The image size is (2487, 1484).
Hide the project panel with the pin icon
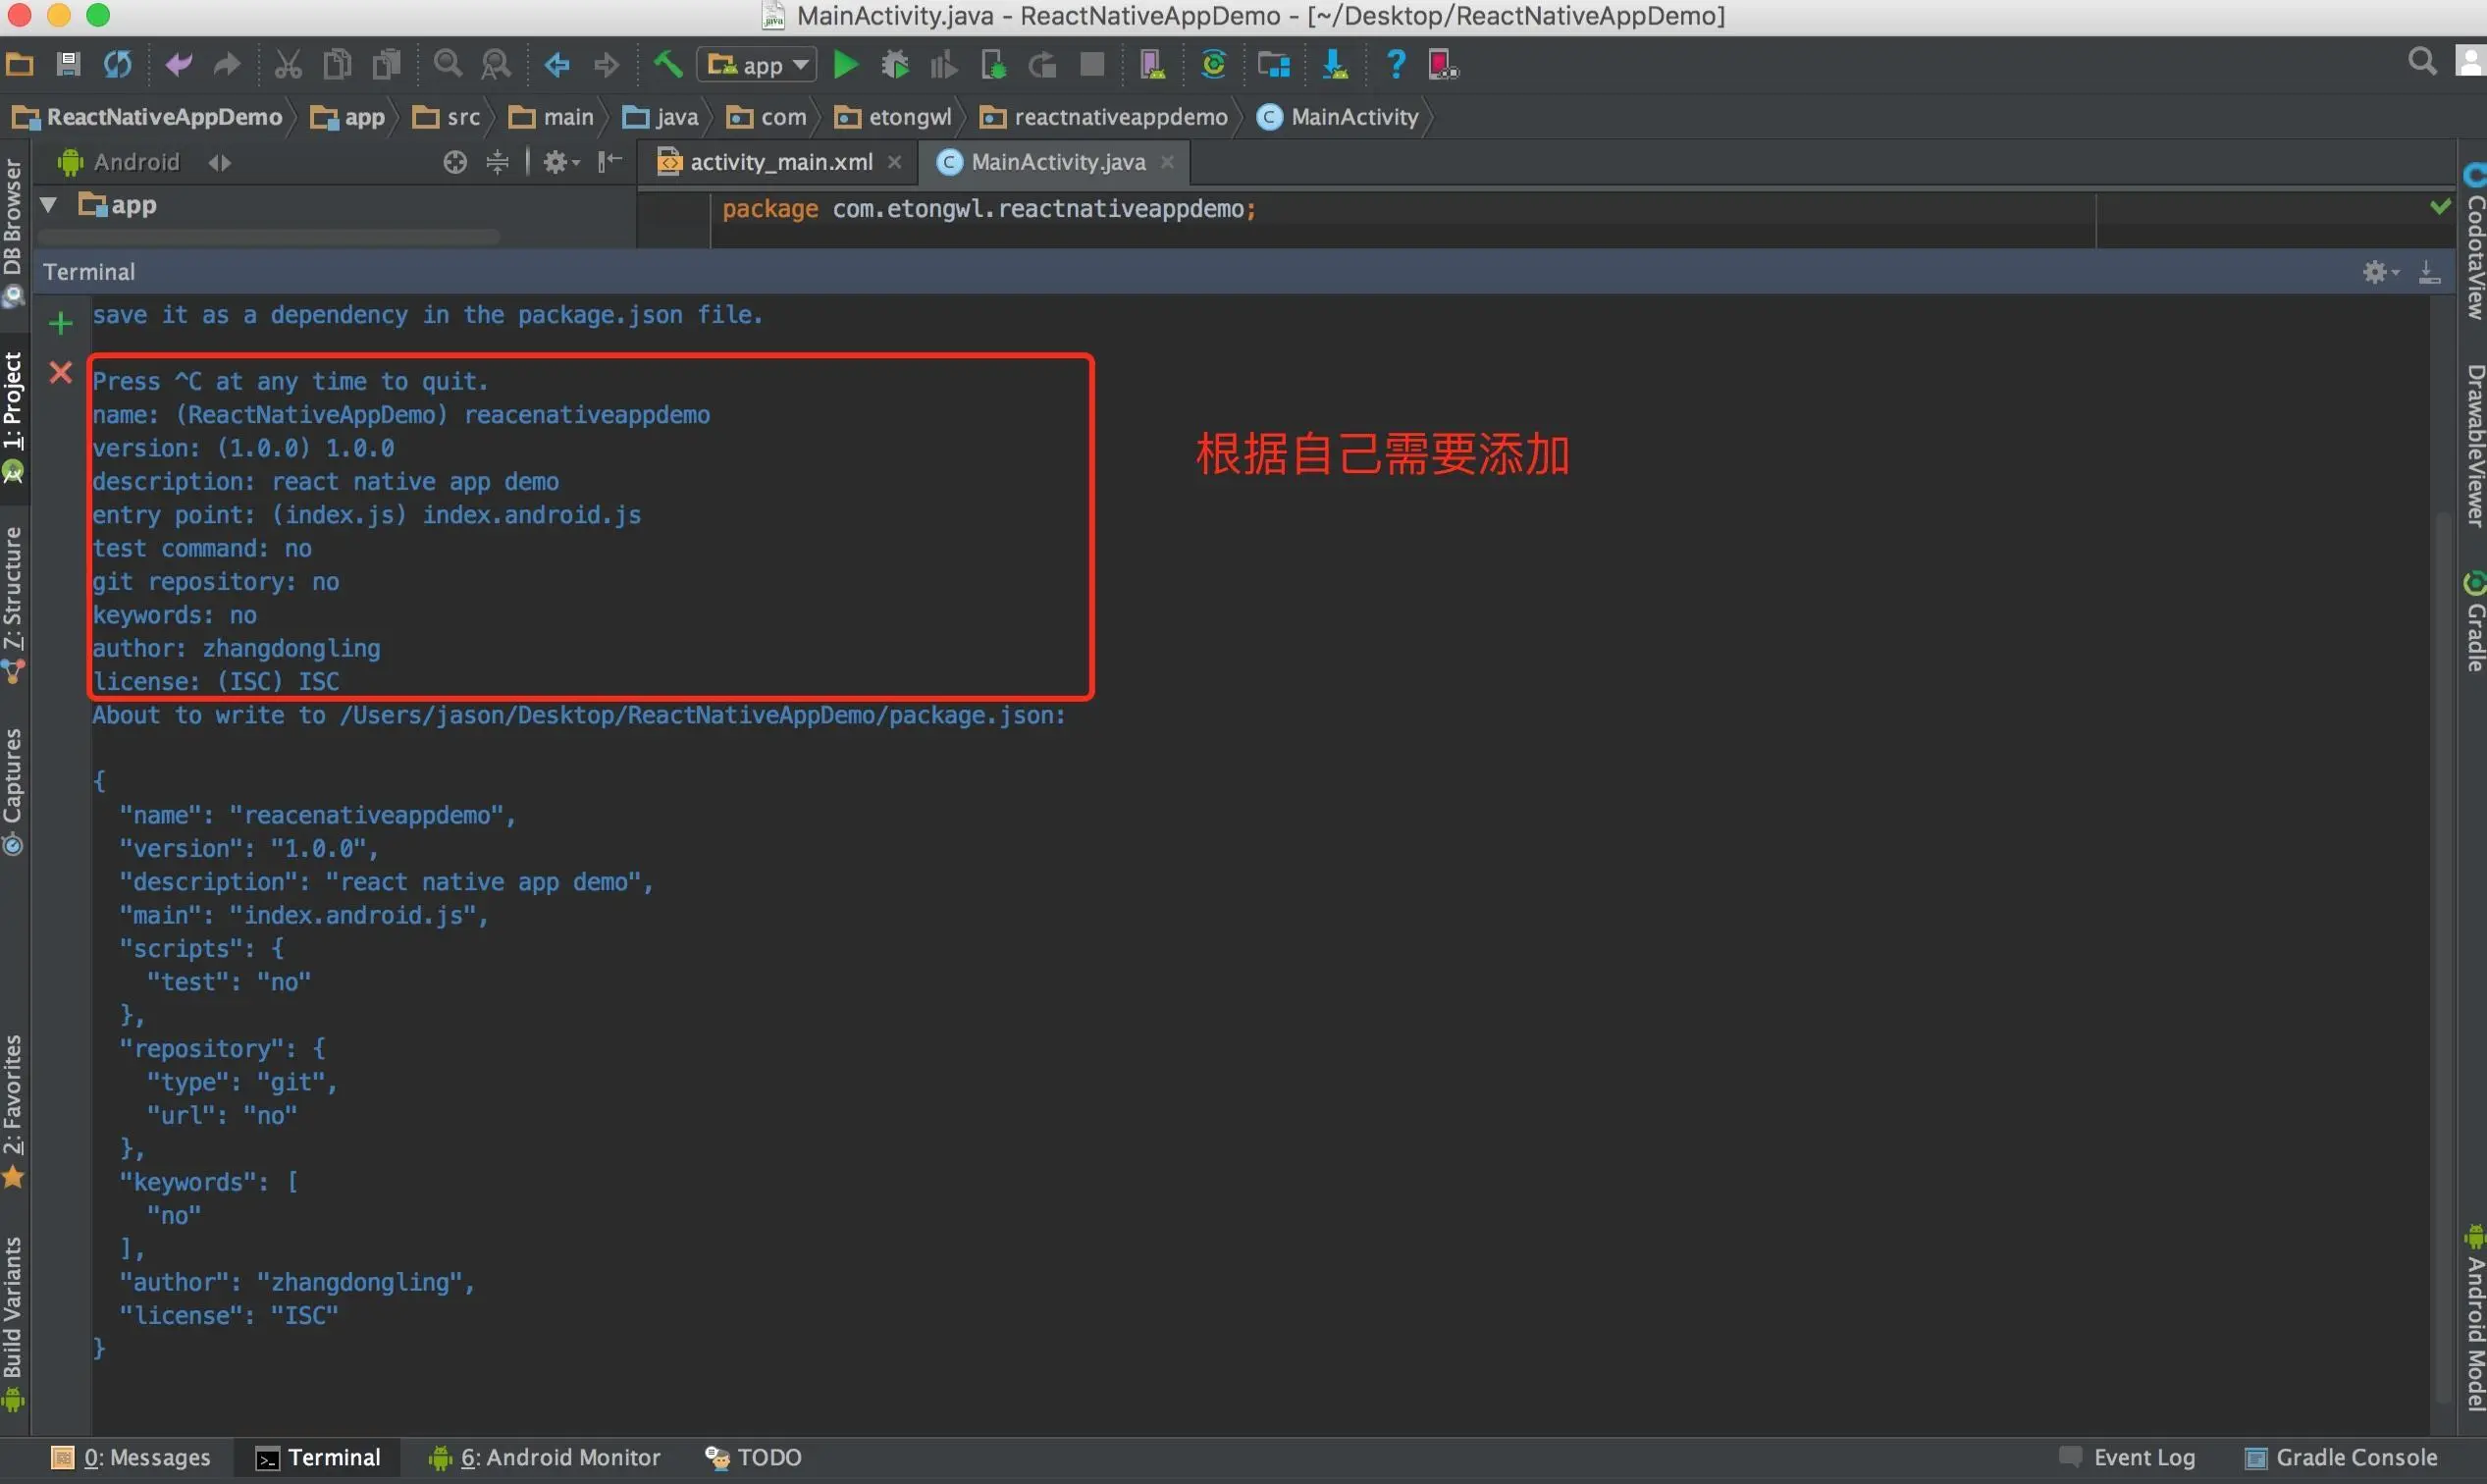609,162
